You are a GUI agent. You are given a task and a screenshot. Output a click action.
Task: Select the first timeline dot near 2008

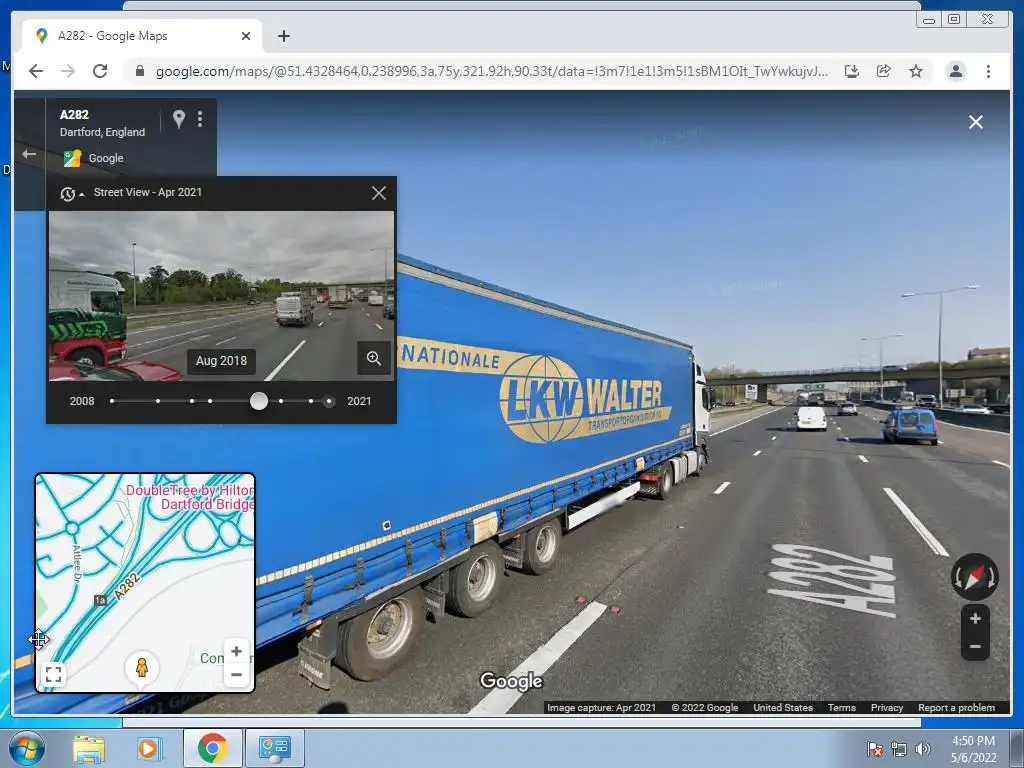click(112, 401)
